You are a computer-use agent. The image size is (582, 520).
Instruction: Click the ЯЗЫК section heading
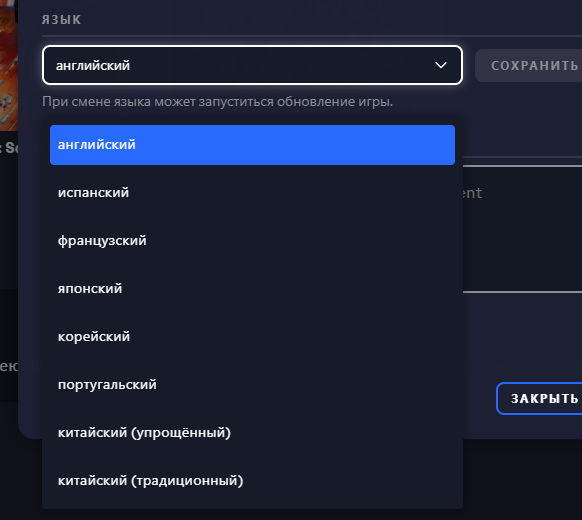click(x=61, y=20)
